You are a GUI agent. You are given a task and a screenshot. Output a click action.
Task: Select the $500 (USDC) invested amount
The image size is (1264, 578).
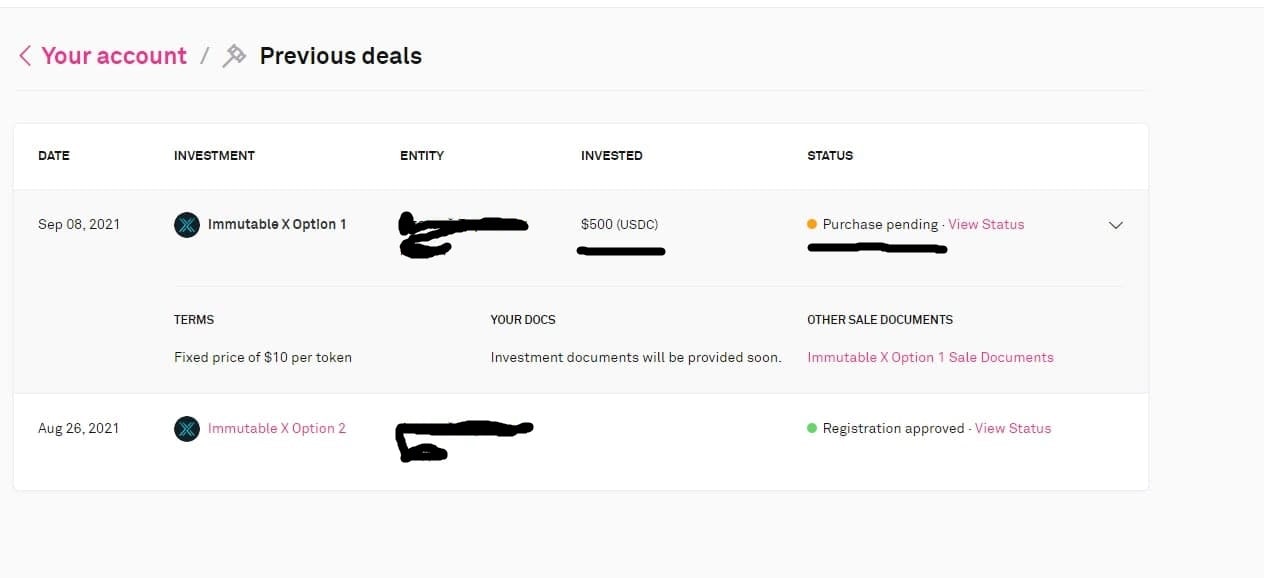coord(620,224)
